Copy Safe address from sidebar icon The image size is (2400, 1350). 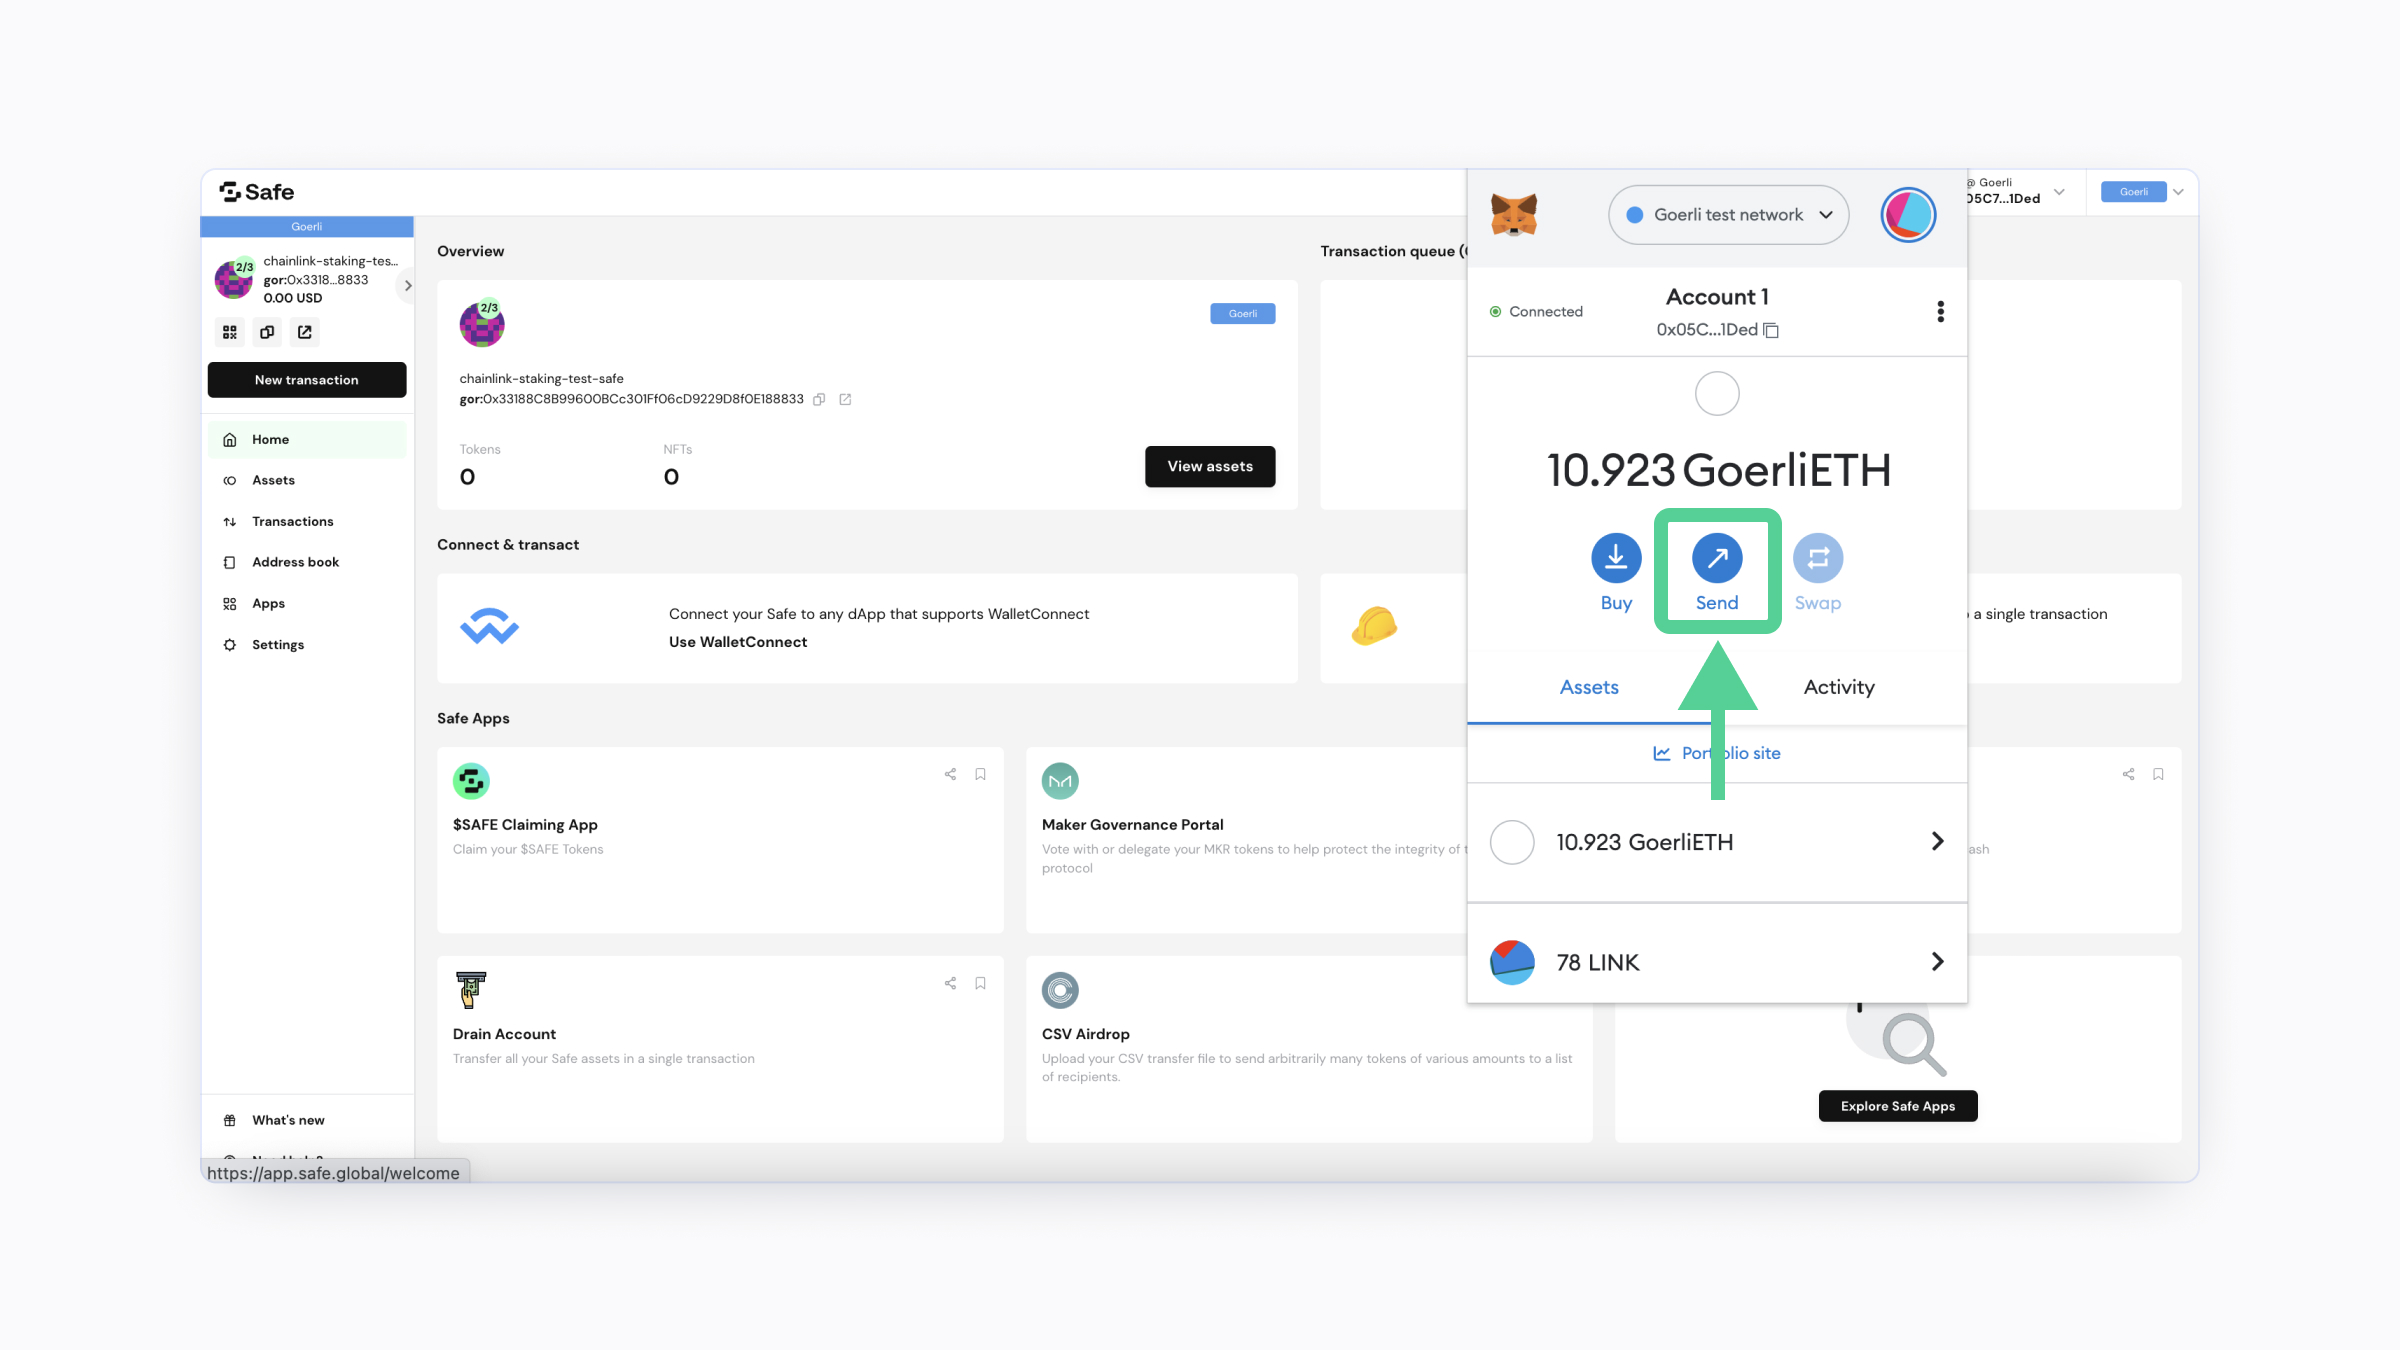(267, 332)
